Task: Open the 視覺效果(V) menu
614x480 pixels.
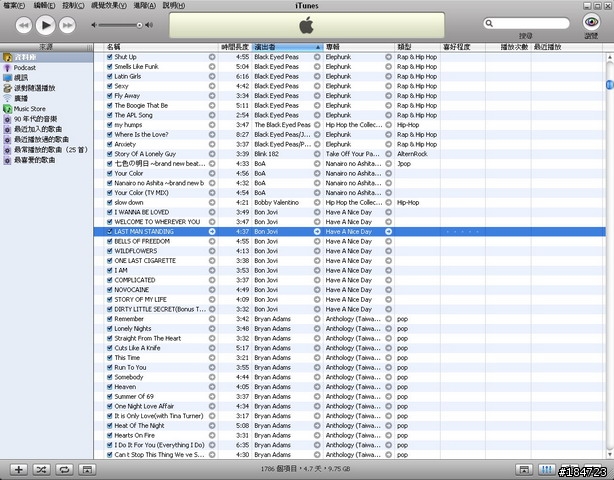Action: [109, 5]
